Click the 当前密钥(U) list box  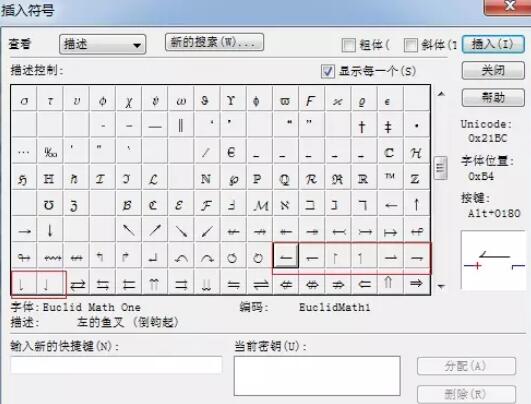(x=317, y=376)
